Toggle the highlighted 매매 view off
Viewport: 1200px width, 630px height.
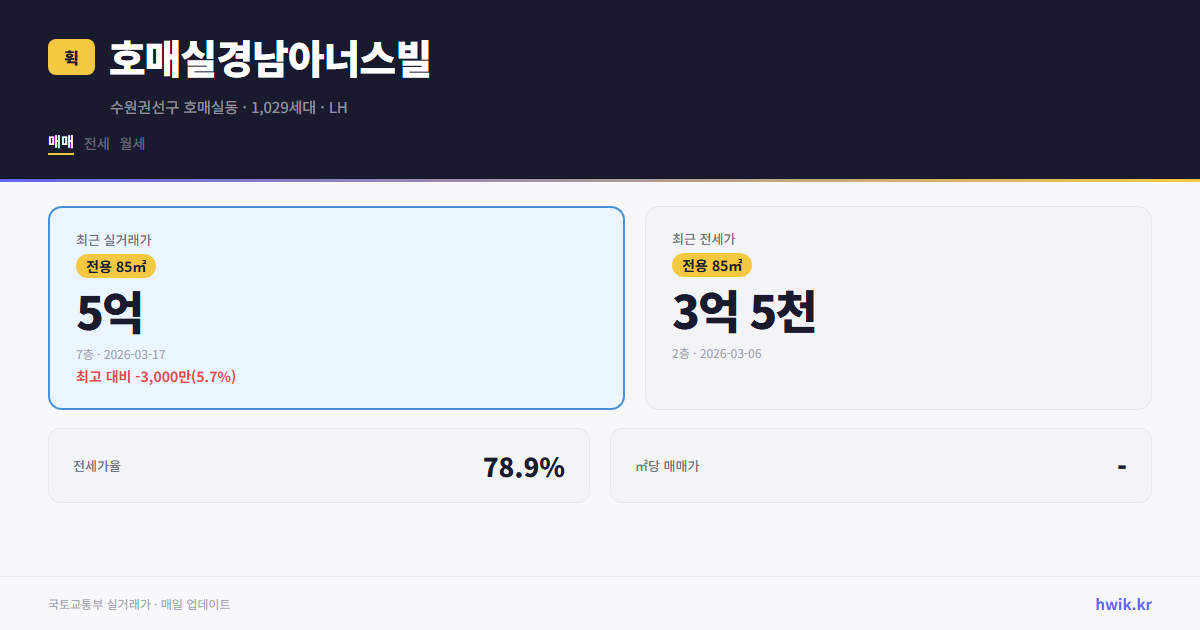pyautogui.click(x=60, y=143)
